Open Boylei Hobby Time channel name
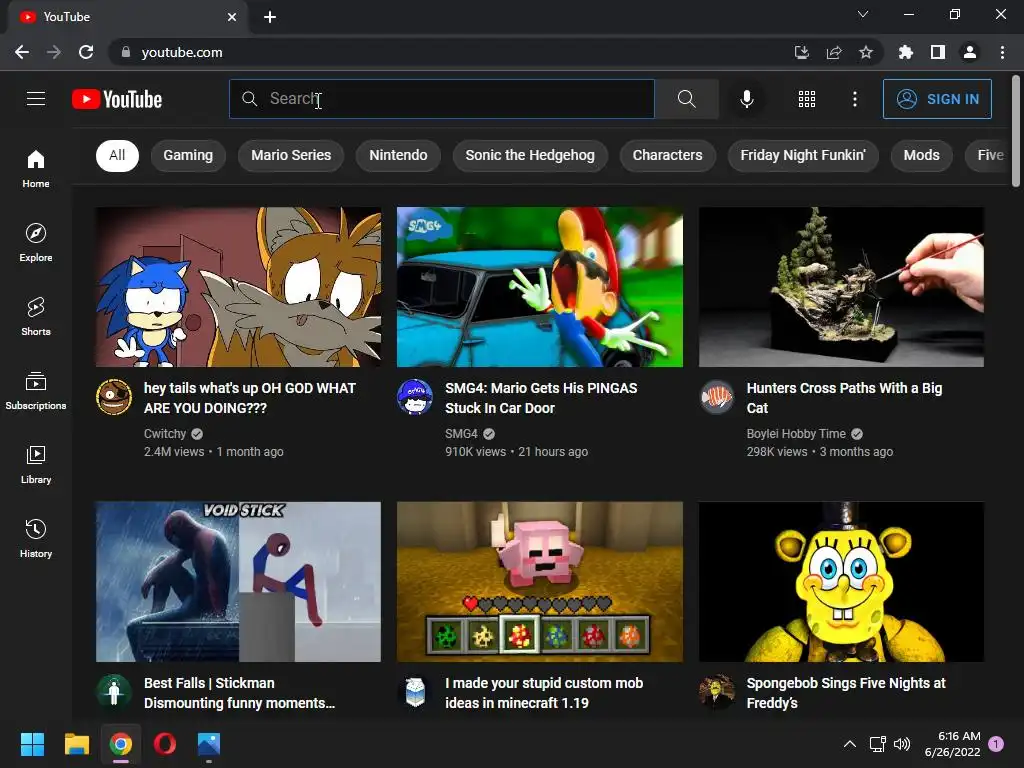Screen dimensions: 1024x768 click(x=796, y=434)
